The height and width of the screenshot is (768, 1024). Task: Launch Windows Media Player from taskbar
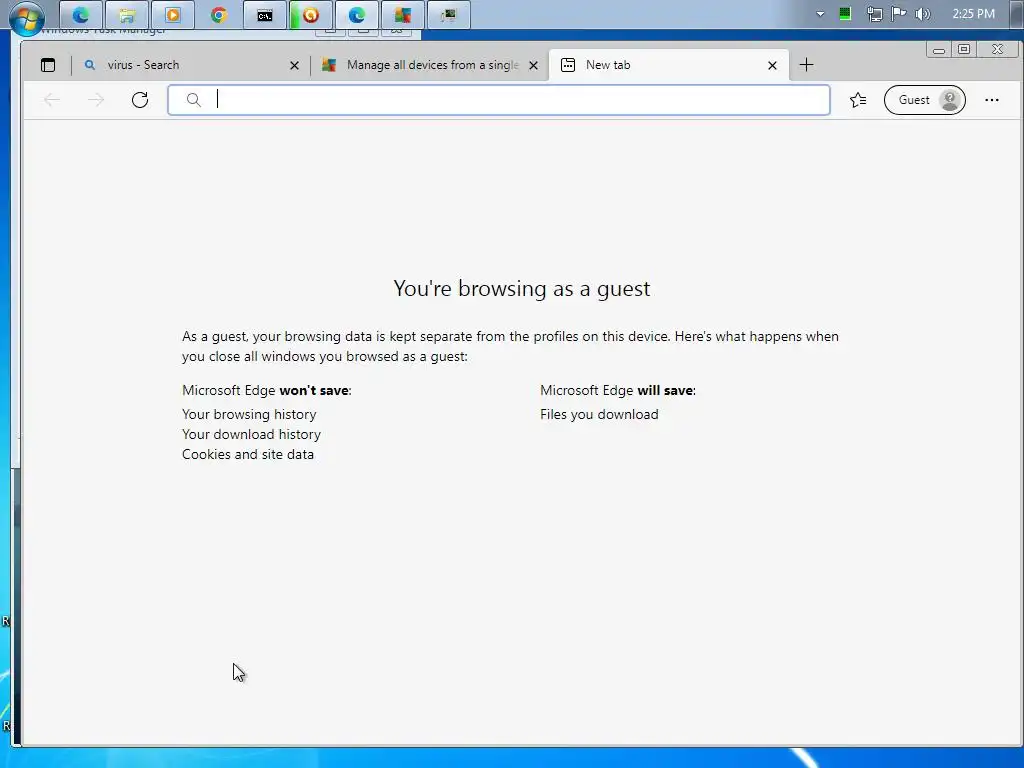click(172, 14)
